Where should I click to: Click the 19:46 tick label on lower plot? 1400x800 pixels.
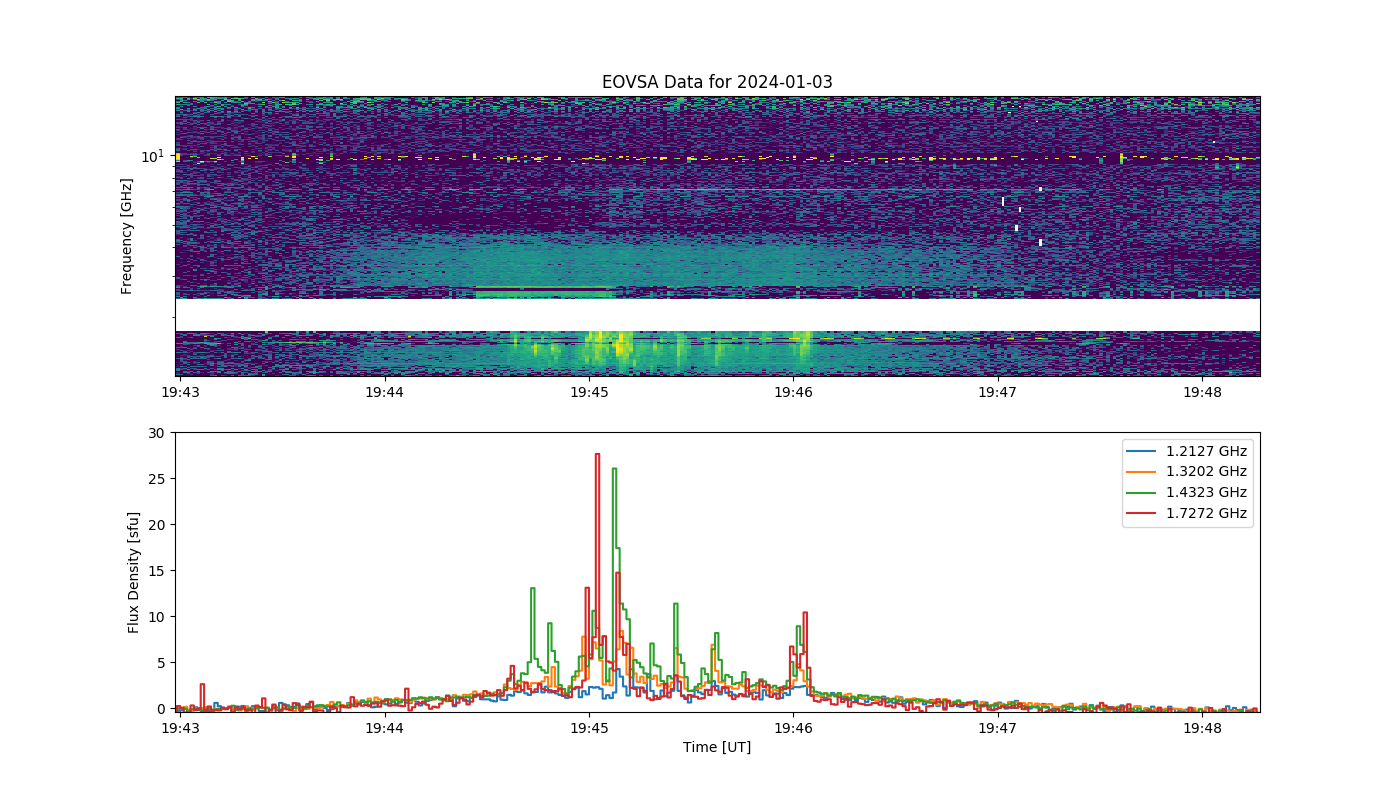793,728
